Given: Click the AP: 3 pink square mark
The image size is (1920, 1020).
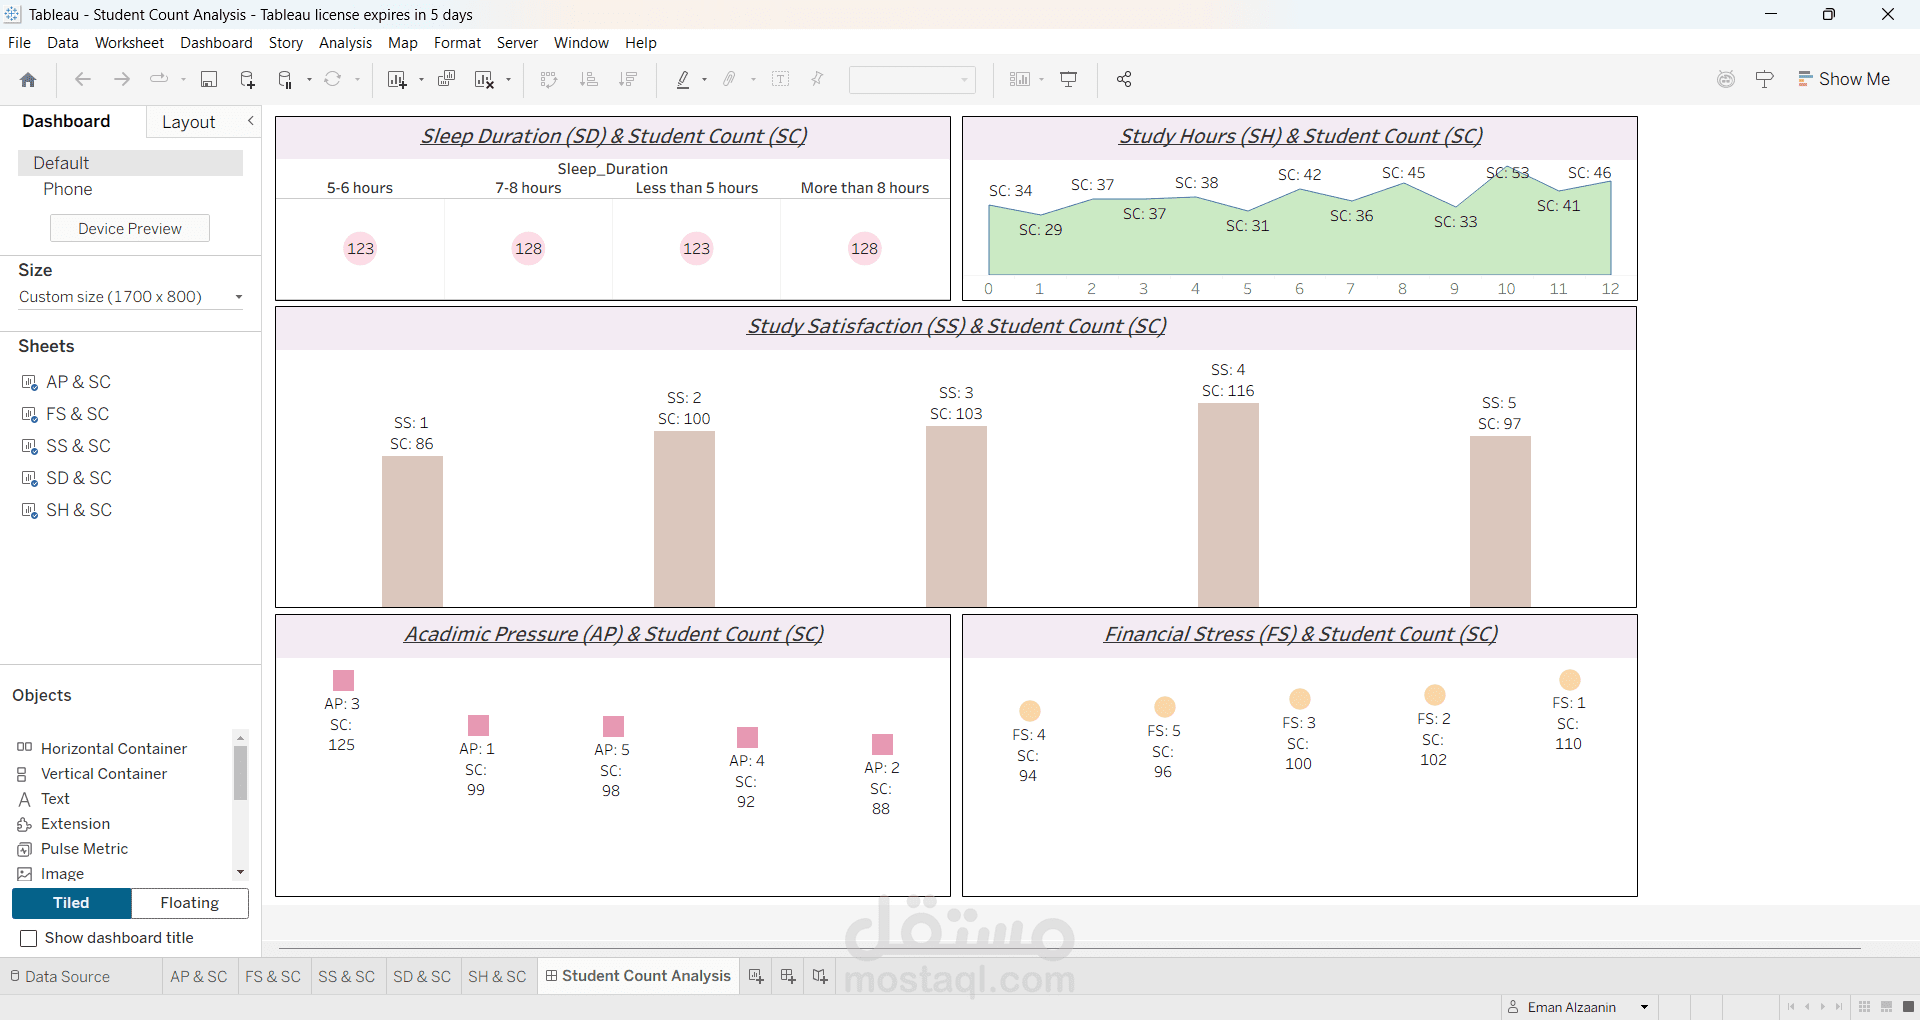Looking at the screenshot, I should point(343,680).
